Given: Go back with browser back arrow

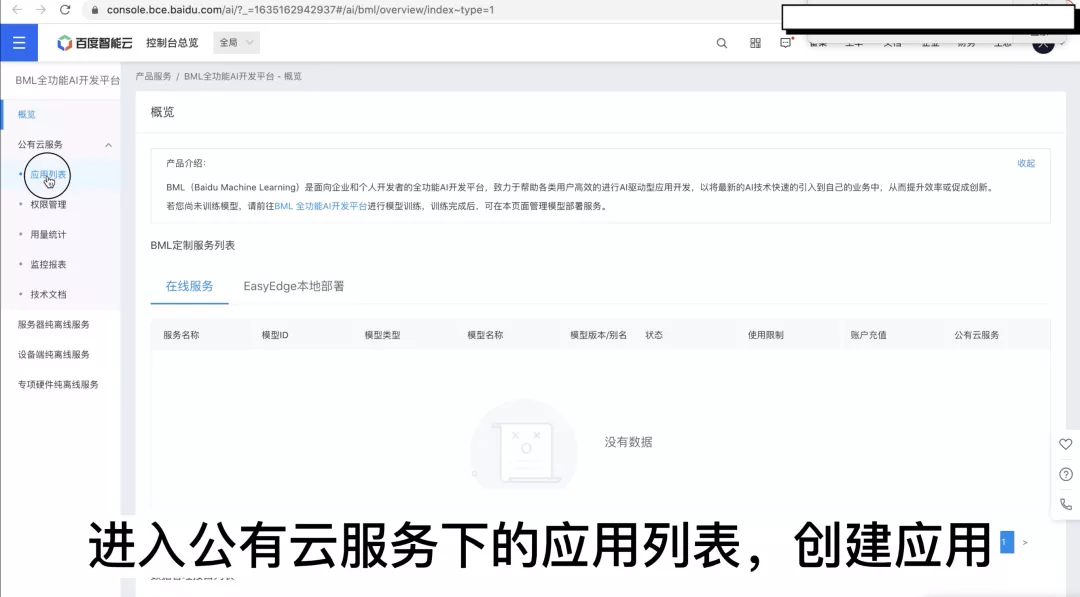Looking at the screenshot, I should tap(17, 10).
